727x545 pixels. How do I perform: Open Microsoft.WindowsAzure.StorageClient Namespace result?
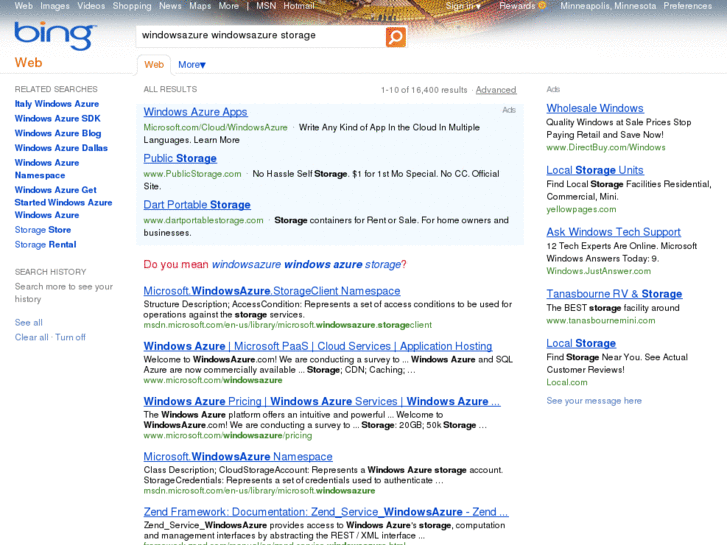(x=272, y=291)
